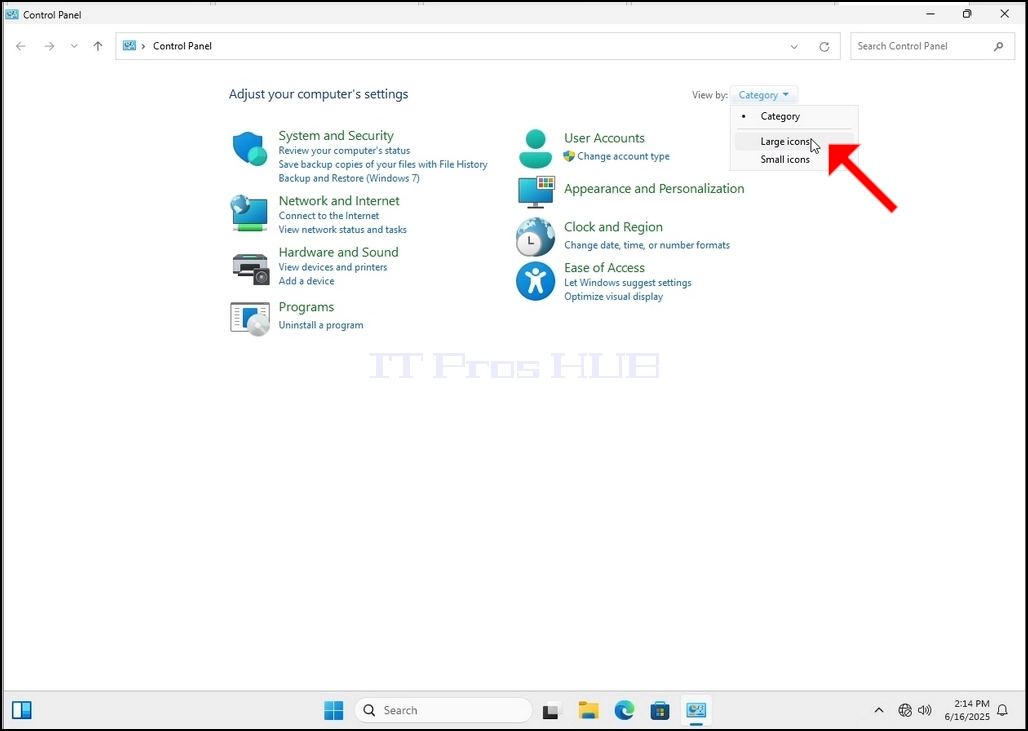This screenshot has height=731, width=1028.
Task: Open the Network and Internet globe icon
Action: tap(249, 213)
